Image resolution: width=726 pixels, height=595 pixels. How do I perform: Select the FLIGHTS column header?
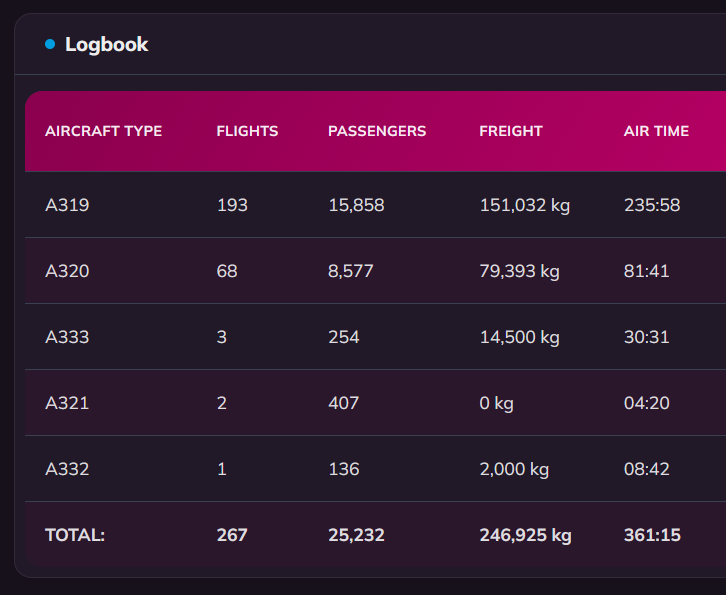[247, 131]
